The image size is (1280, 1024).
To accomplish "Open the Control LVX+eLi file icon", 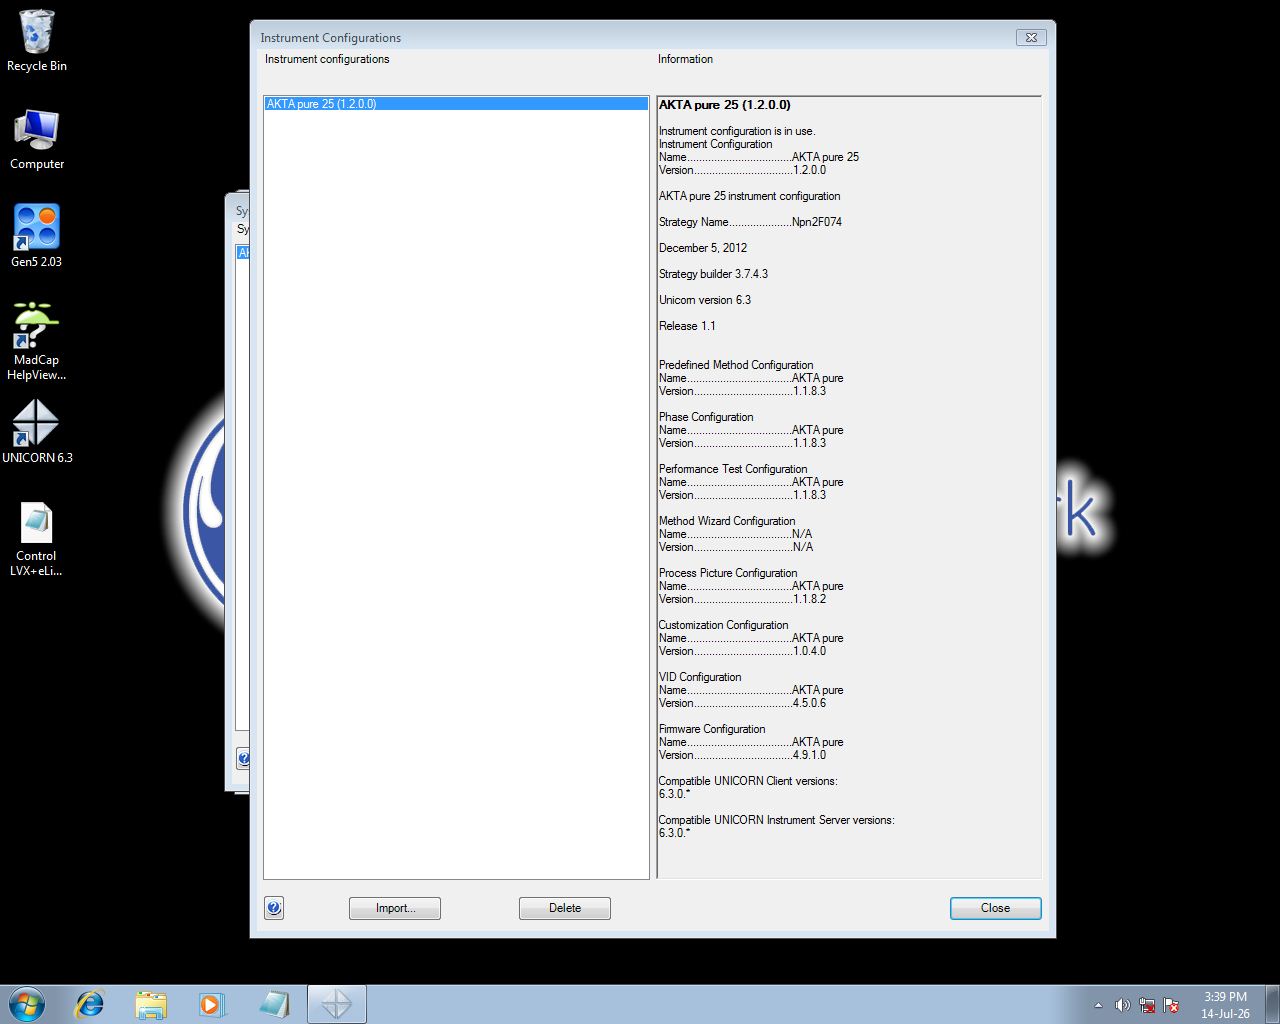I will [37, 538].
